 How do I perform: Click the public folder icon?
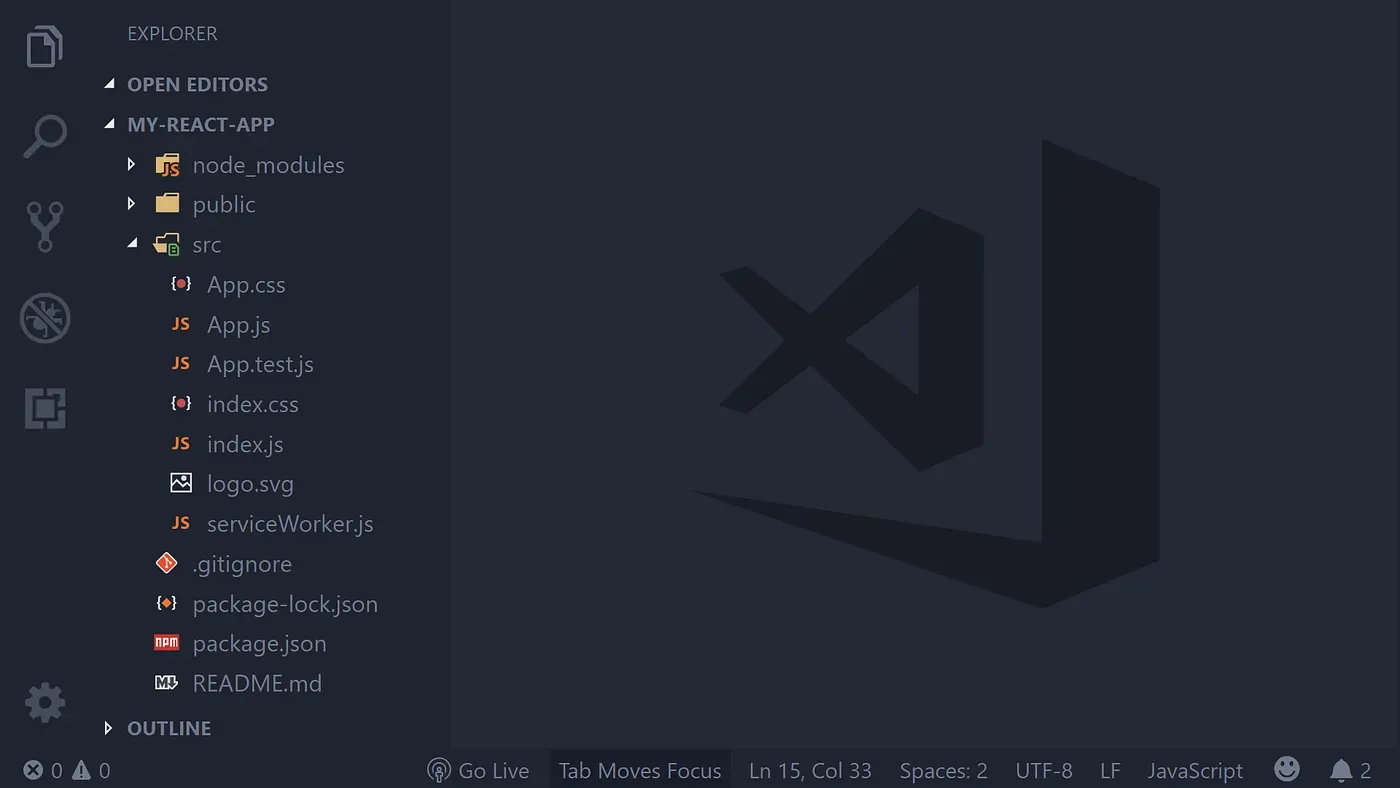[x=168, y=204]
